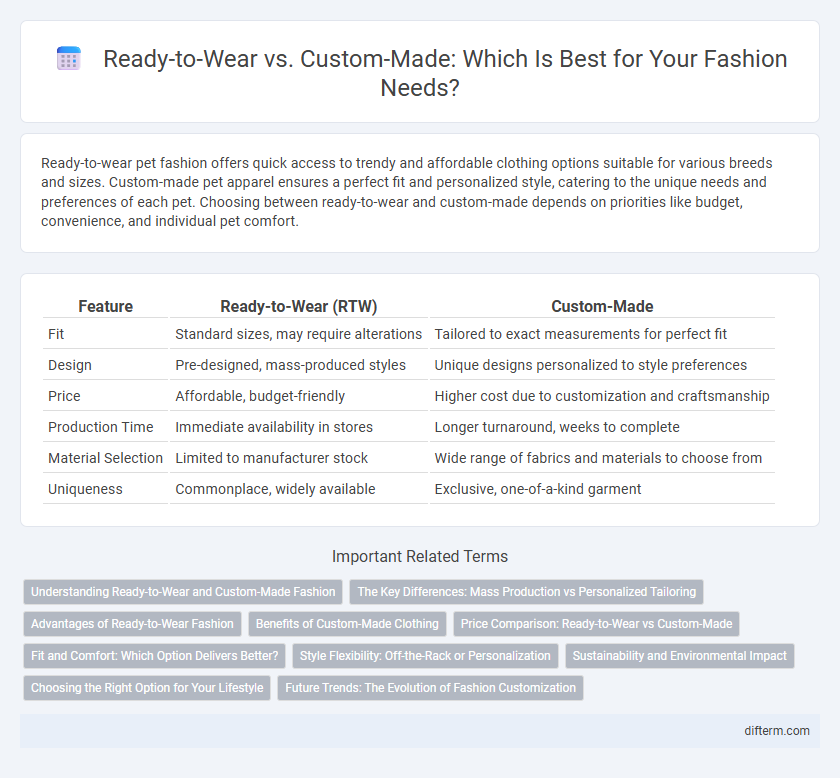This screenshot has height=778, width=840.
Task: Click 'Longer turnaround, weeks to complete' cell
Action: click(x=602, y=428)
